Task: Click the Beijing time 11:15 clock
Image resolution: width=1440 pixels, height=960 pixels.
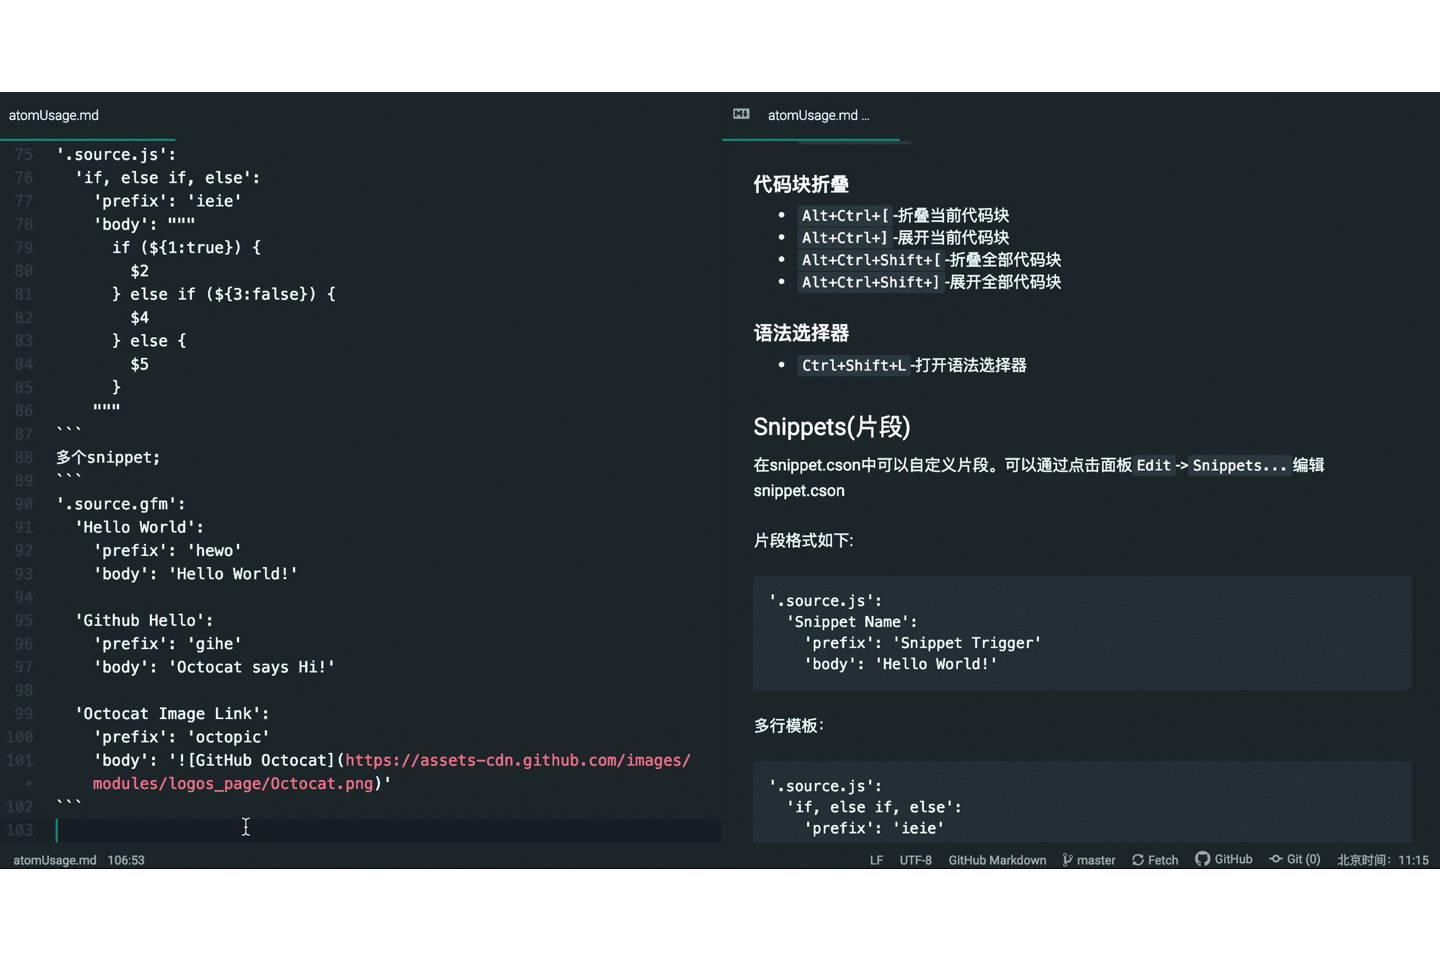Action: (1383, 860)
